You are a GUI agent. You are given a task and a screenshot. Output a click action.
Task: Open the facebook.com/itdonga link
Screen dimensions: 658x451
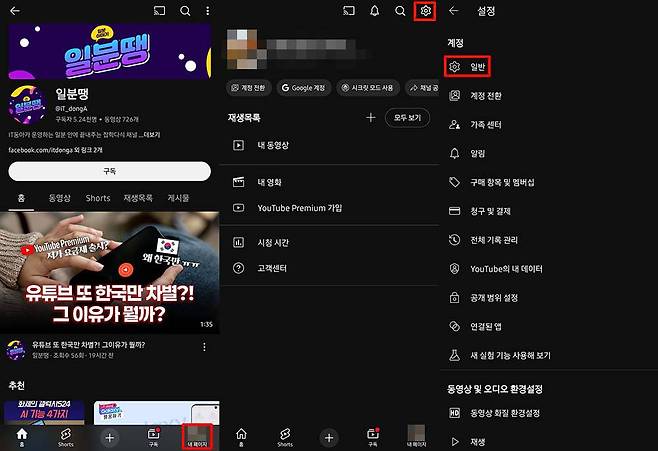(x=55, y=150)
